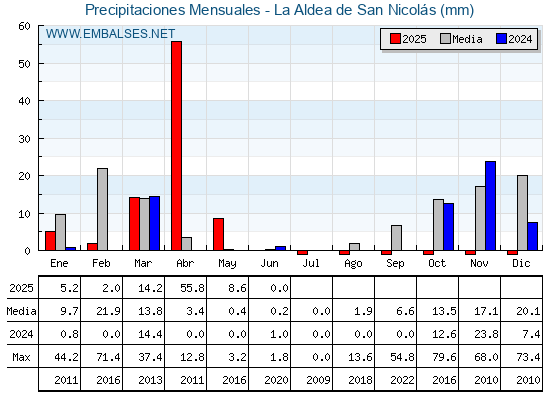Viewport: 560px width, 400px height.
Task: Click the gray Media legend swatch
Action: coord(446,39)
